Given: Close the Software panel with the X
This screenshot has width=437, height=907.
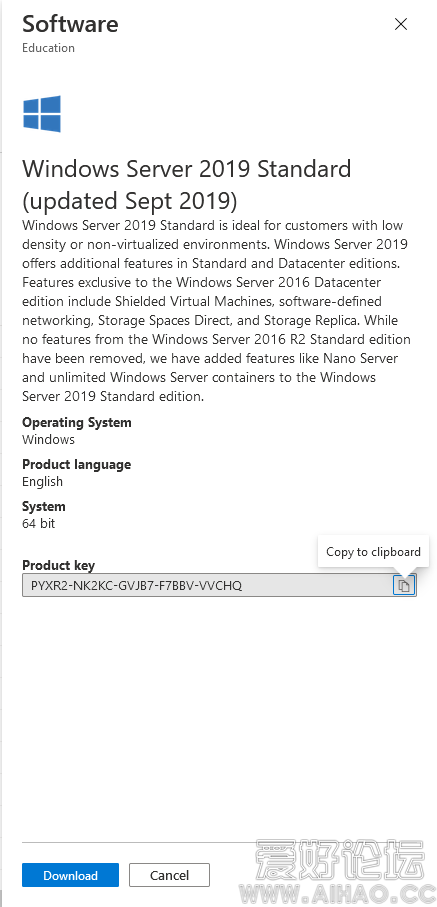Looking at the screenshot, I should point(401,24).
